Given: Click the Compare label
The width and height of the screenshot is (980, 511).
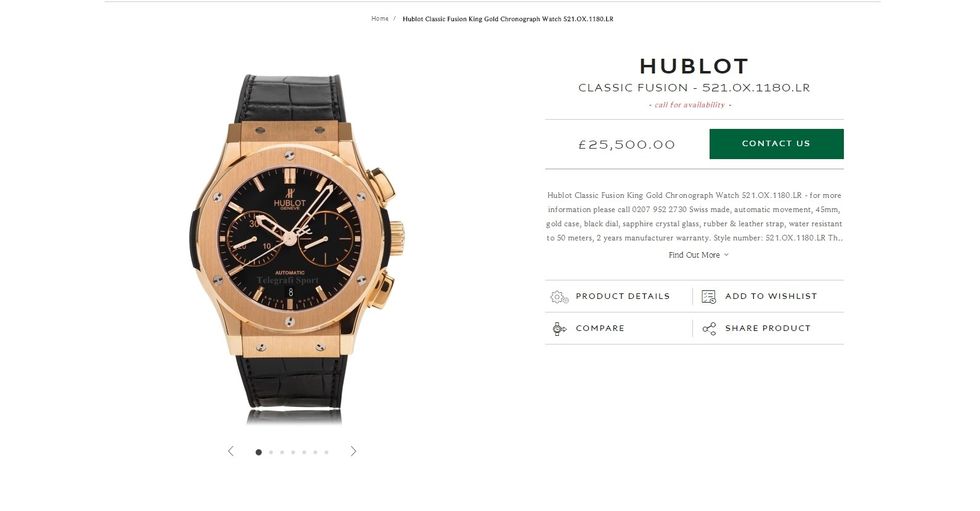Looking at the screenshot, I should coord(600,328).
